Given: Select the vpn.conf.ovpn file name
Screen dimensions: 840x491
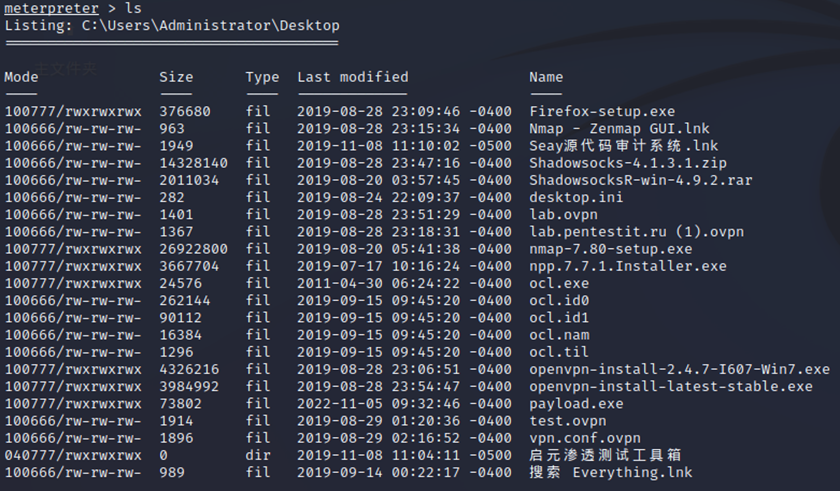Looking at the screenshot, I should 585,438.
